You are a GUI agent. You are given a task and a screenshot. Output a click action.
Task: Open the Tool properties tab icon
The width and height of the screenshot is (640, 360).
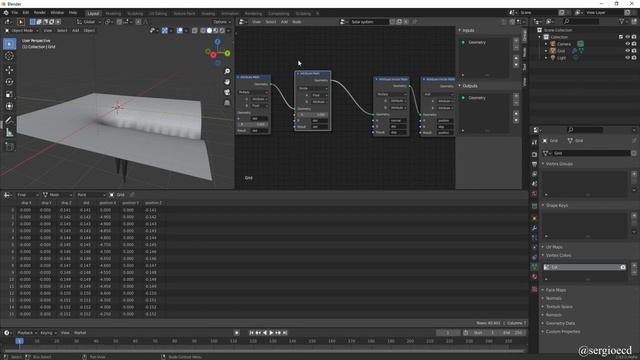pyautogui.click(x=534, y=142)
